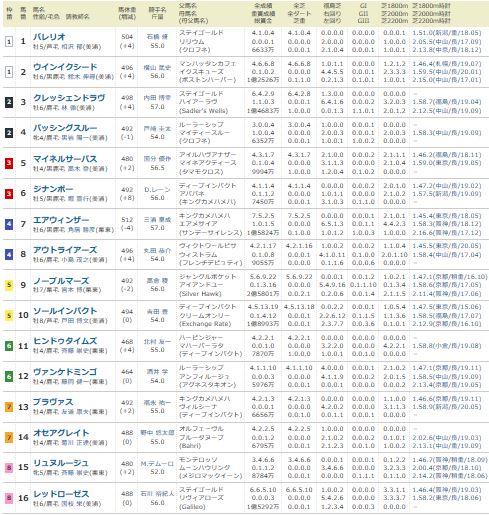Click black frame 2 box beside horse 3
This screenshot has height=515, width=489.
coord(9,102)
